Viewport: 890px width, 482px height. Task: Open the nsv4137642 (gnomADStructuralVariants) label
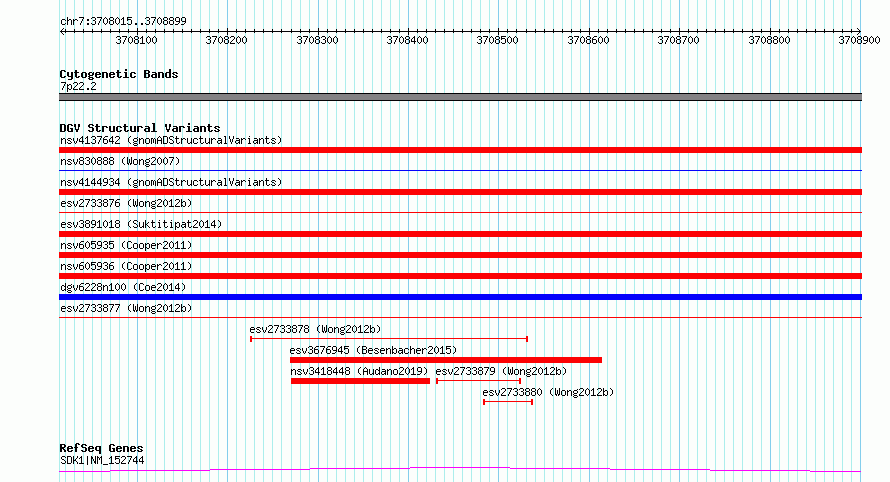coord(171,140)
